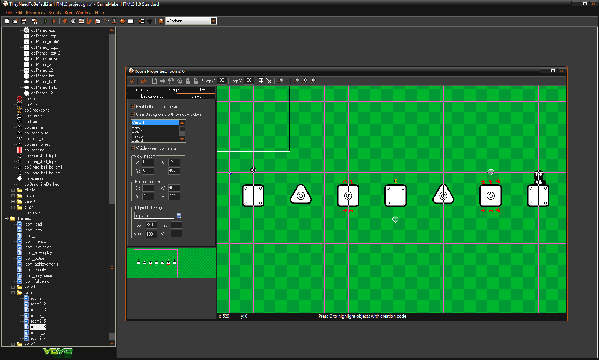599x361 pixels.
Task: Click the Snap X value field
Action: click(222, 81)
